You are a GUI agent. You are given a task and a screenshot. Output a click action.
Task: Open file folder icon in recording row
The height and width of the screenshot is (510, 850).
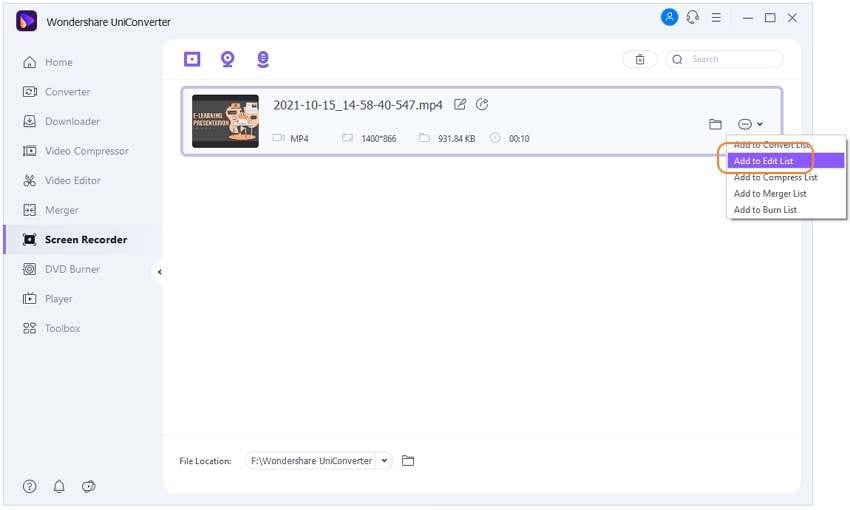[715, 124]
